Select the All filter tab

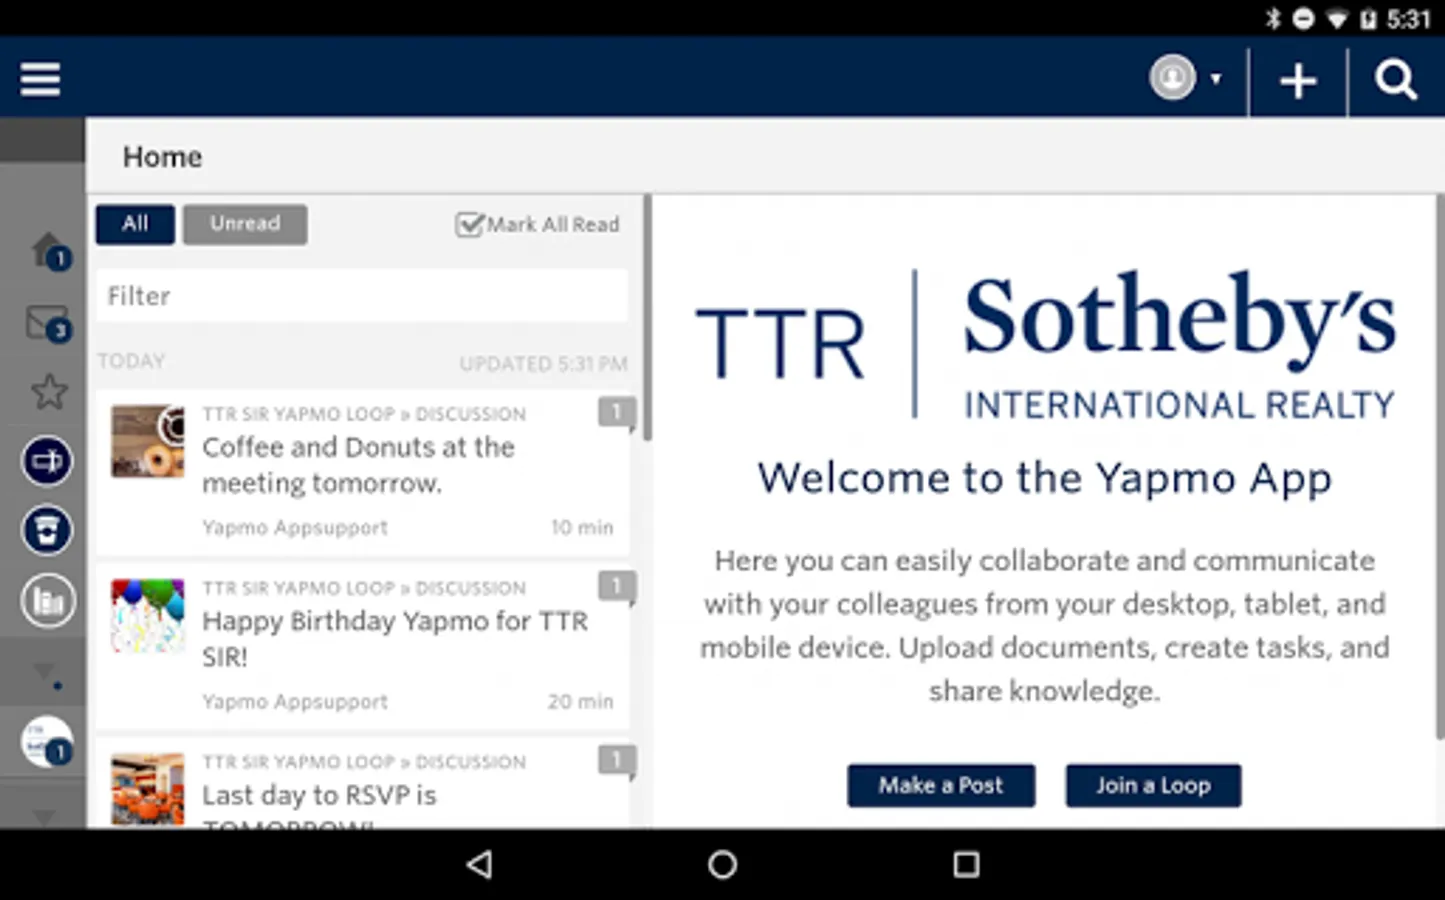tap(135, 224)
